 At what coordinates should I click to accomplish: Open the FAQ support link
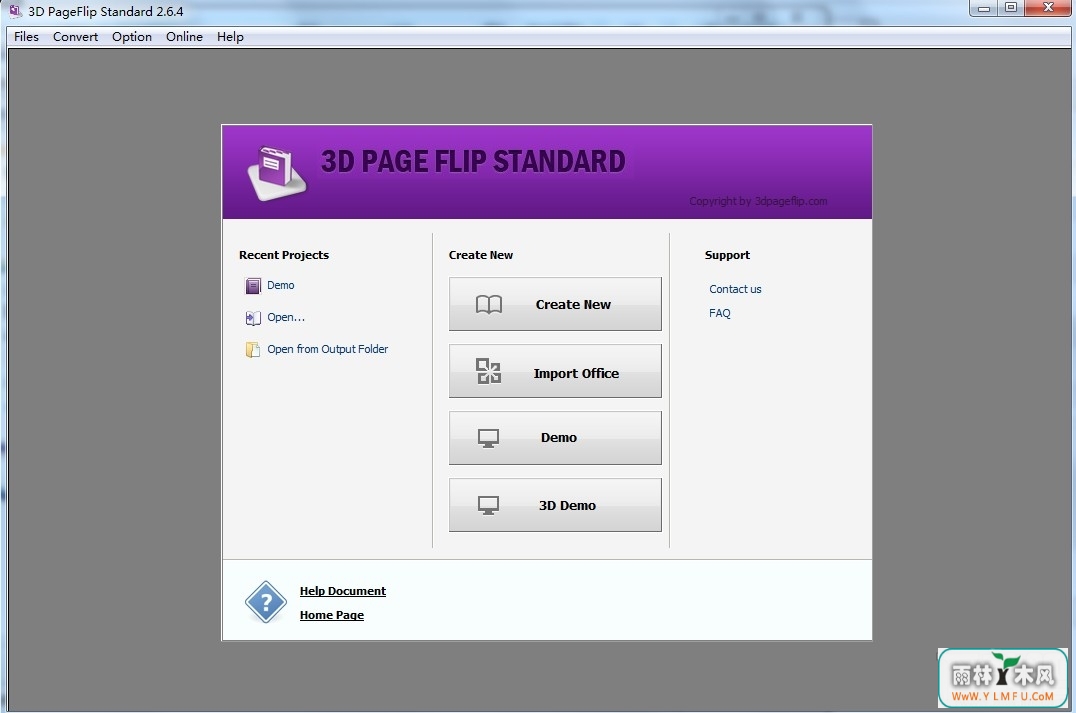pos(719,313)
